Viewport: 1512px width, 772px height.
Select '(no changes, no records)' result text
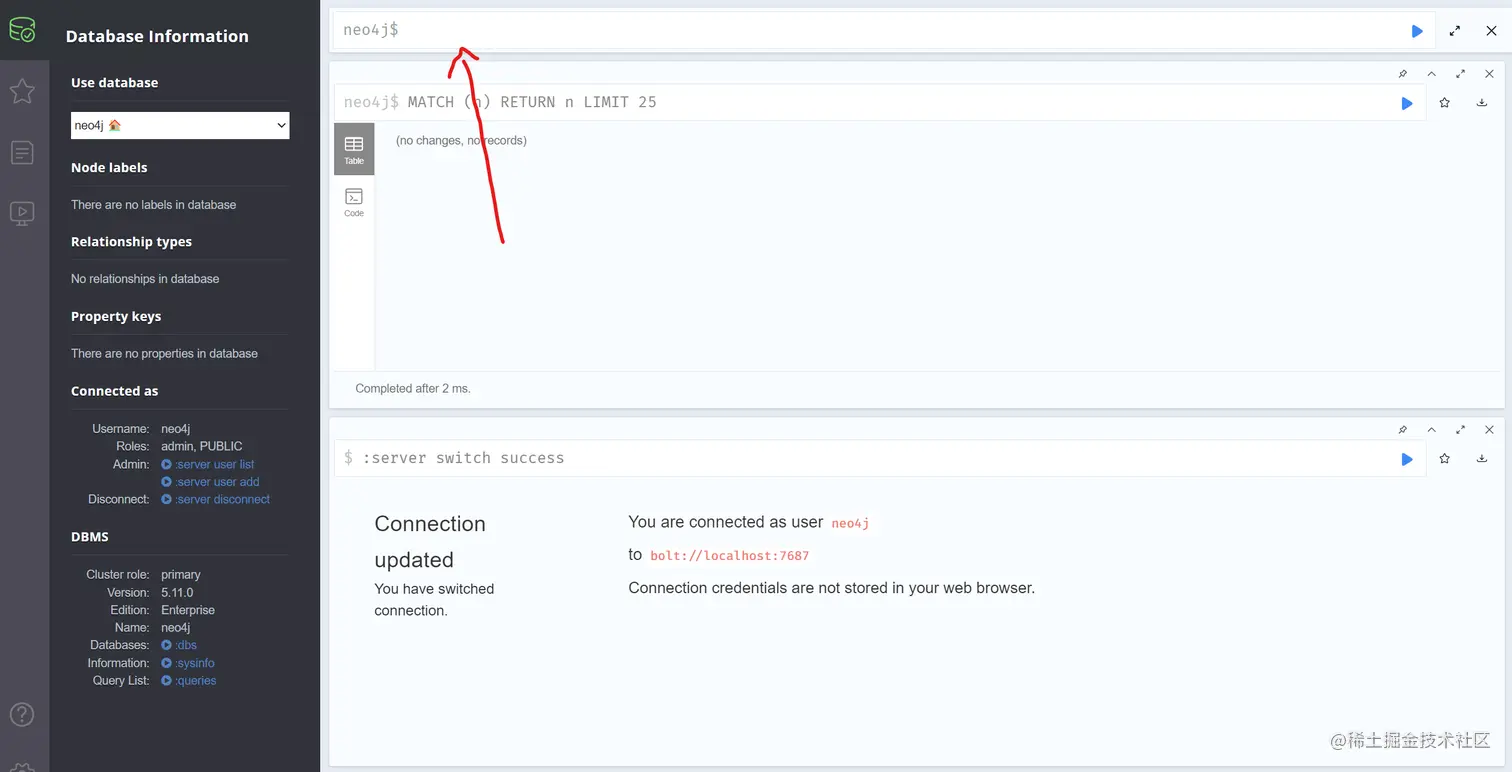click(461, 140)
